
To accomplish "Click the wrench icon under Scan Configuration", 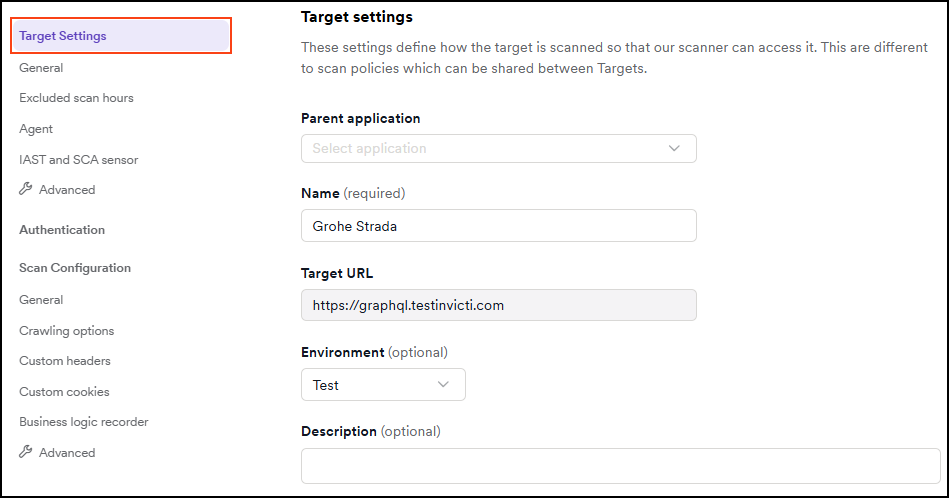I will [x=26, y=453].
